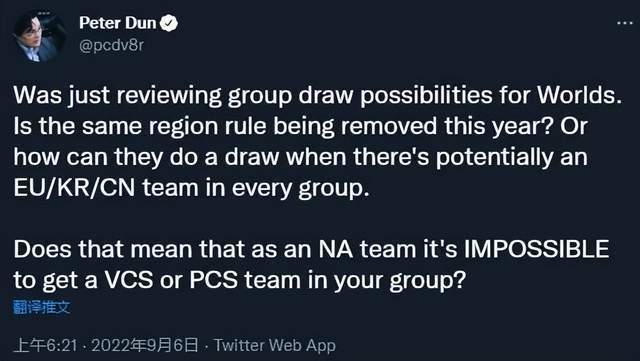Open the Twitter Web App source link
This screenshot has height=361, width=640.
click(275, 345)
